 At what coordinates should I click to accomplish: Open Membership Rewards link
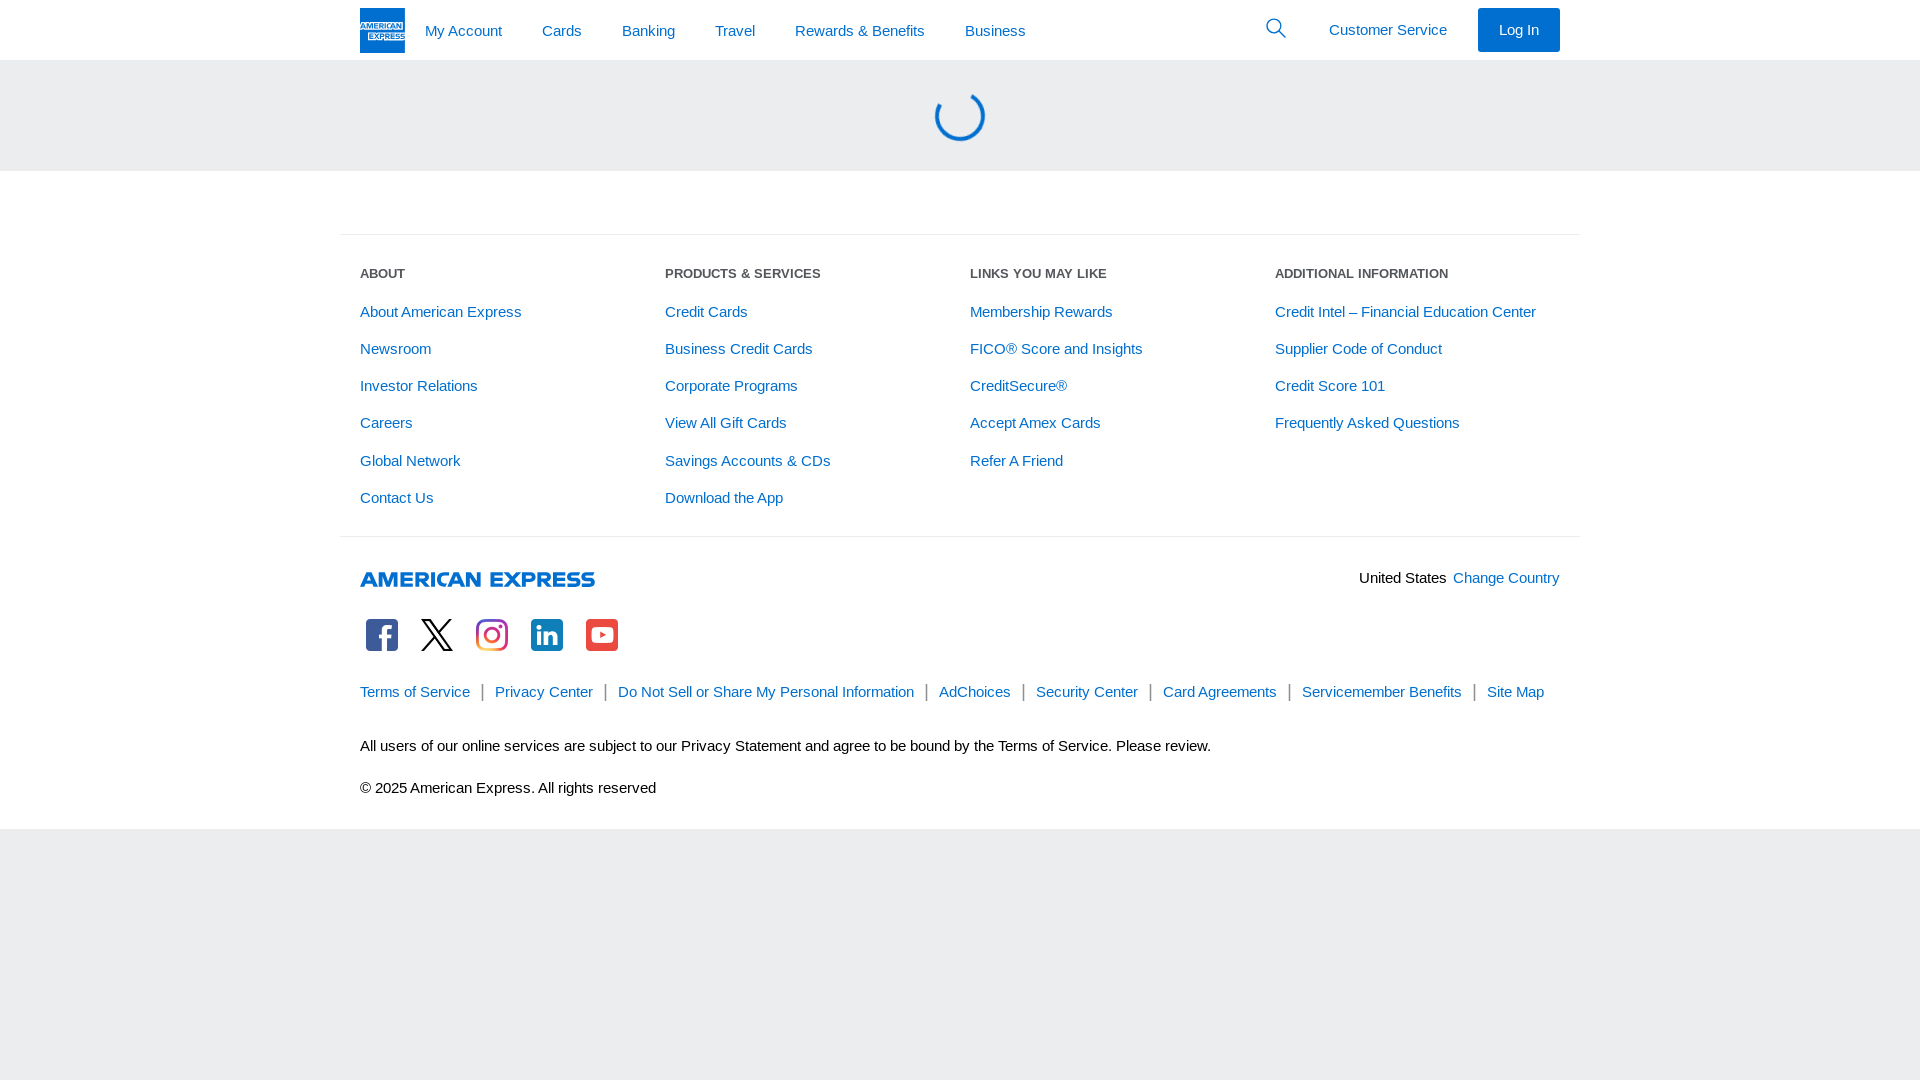(1041, 312)
